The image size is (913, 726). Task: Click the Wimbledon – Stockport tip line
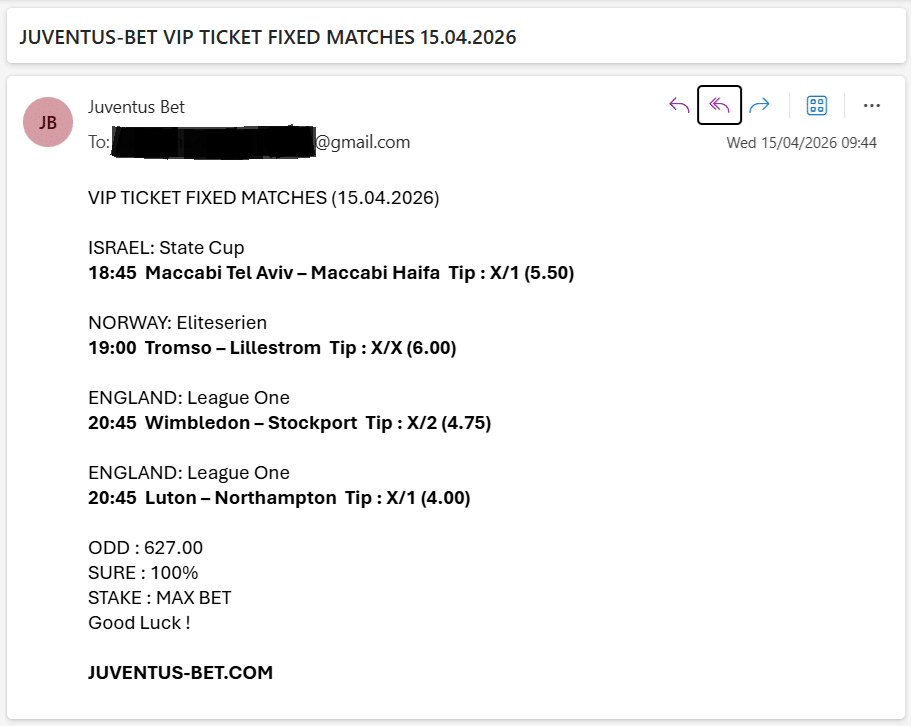[x=289, y=423]
